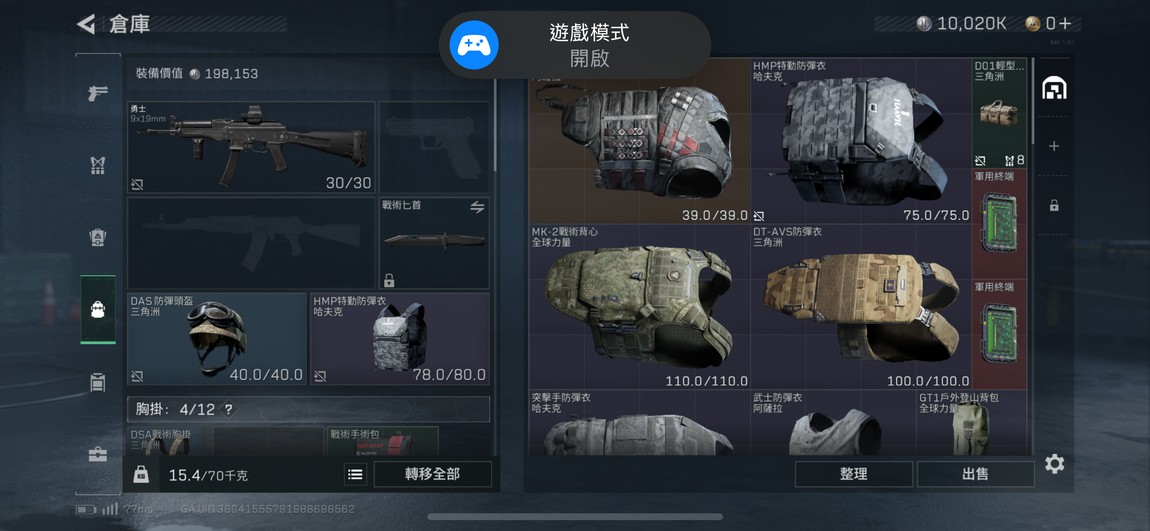Select the DT-AVS防彈衣 armor item
The height and width of the screenshot is (531, 1150).
click(861, 307)
